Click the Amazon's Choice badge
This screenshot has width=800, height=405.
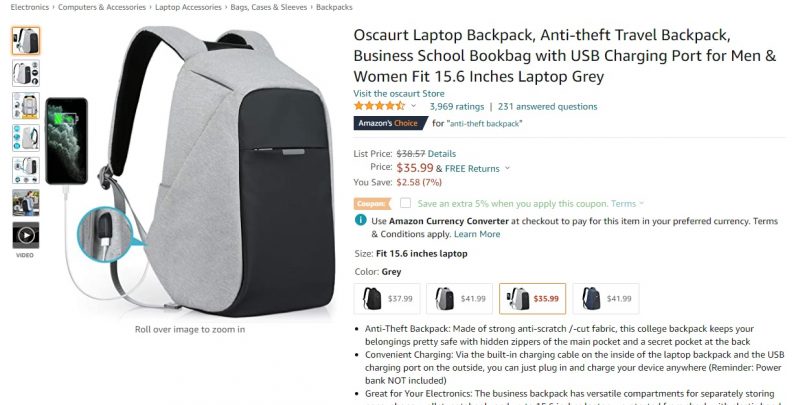click(391, 123)
